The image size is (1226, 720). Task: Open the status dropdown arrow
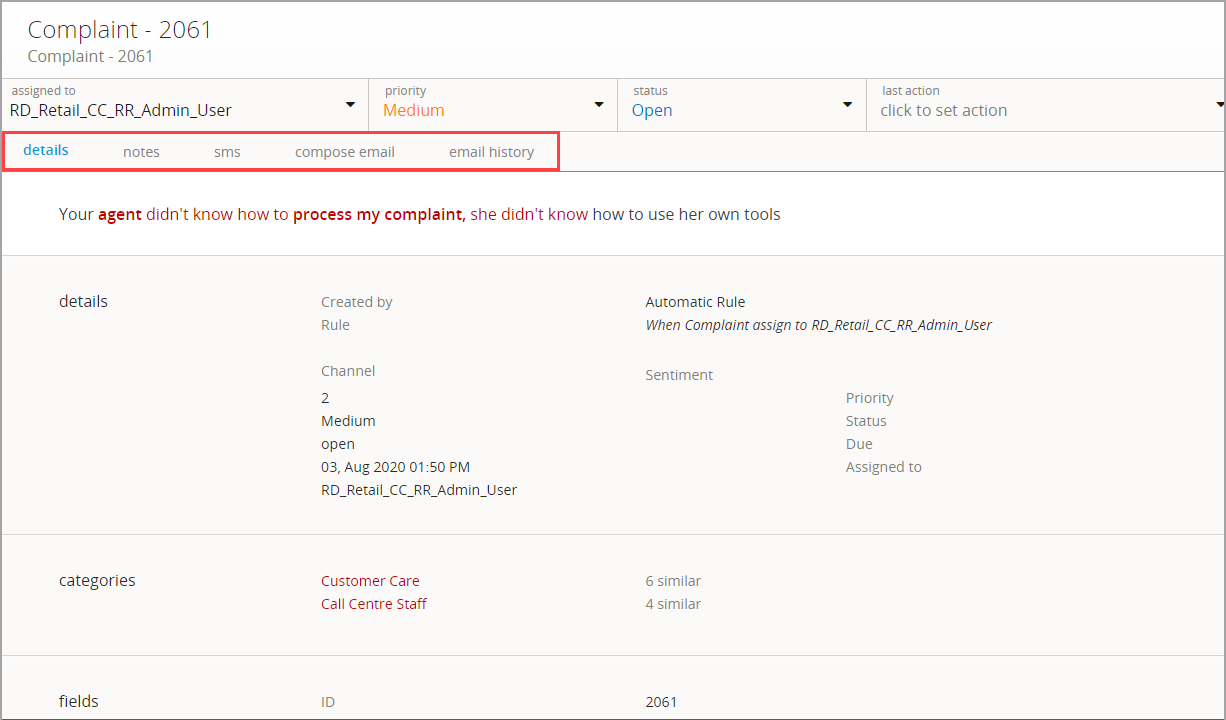[x=847, y=105]
